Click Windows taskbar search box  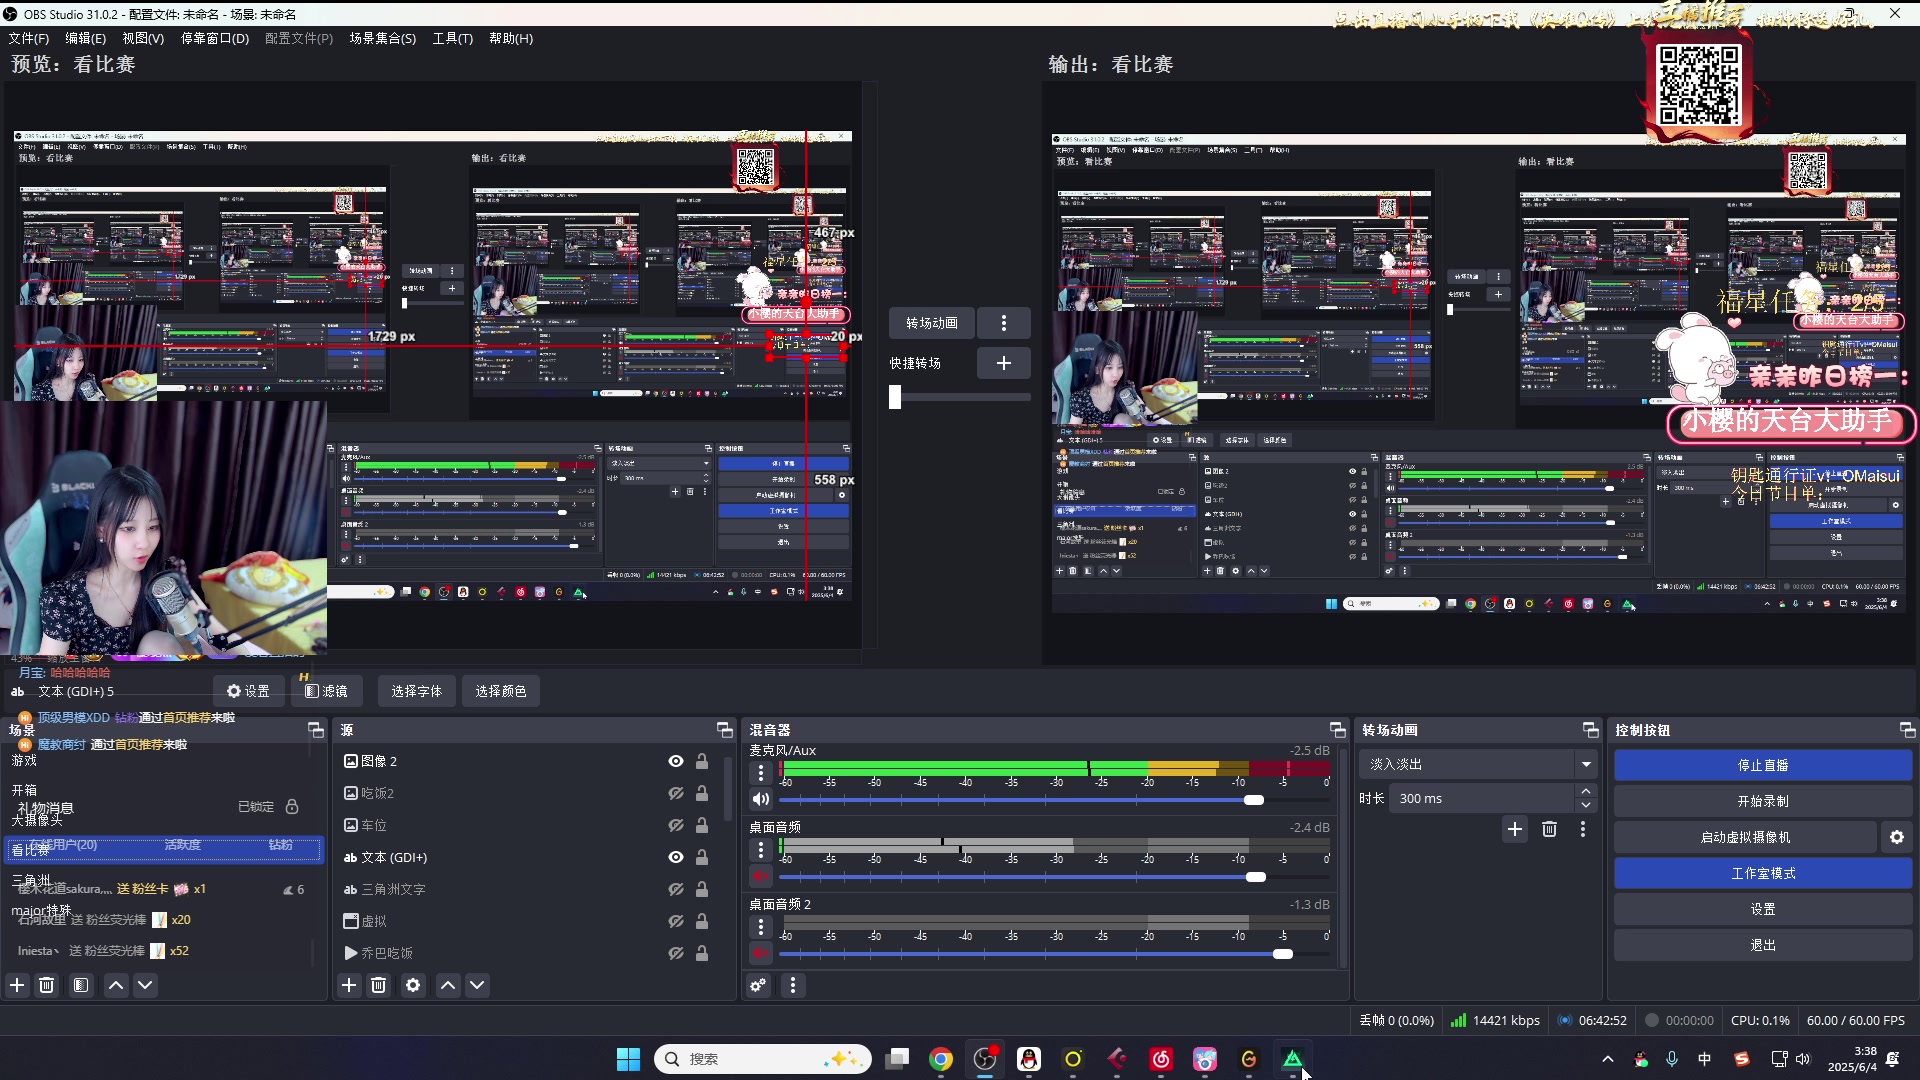763,1059
